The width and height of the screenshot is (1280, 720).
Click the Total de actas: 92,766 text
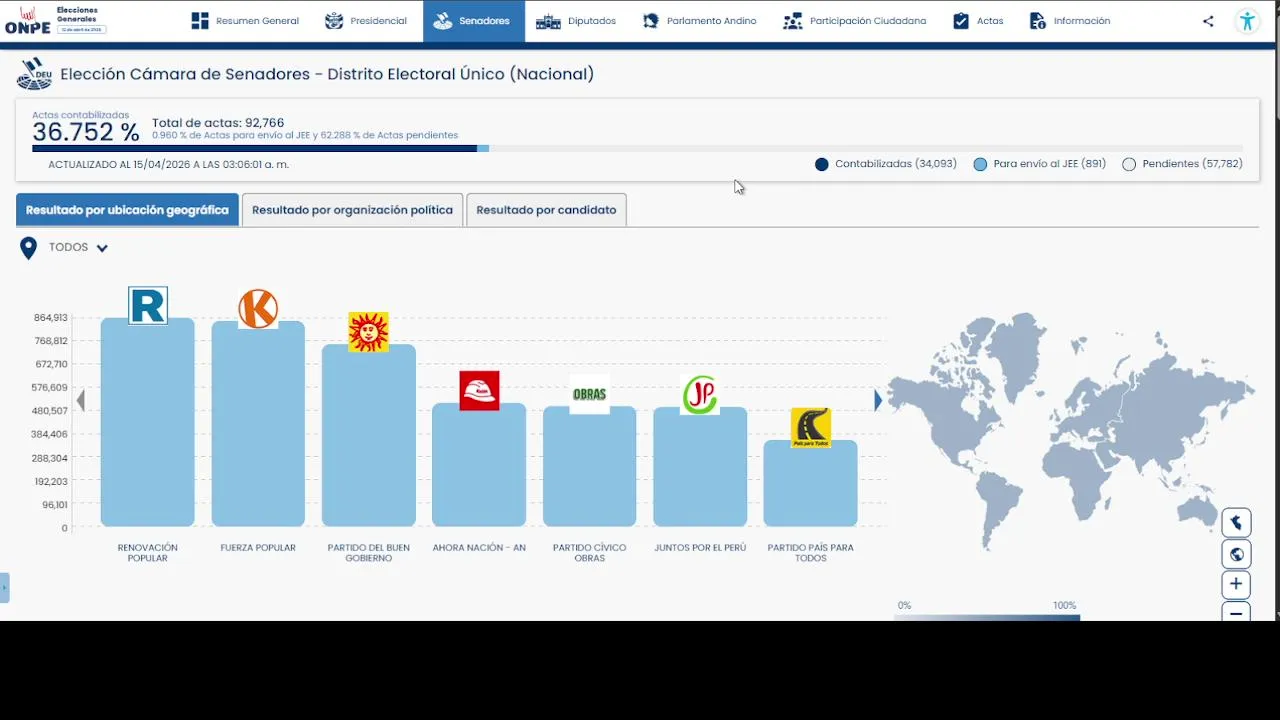tap(218, 123)
